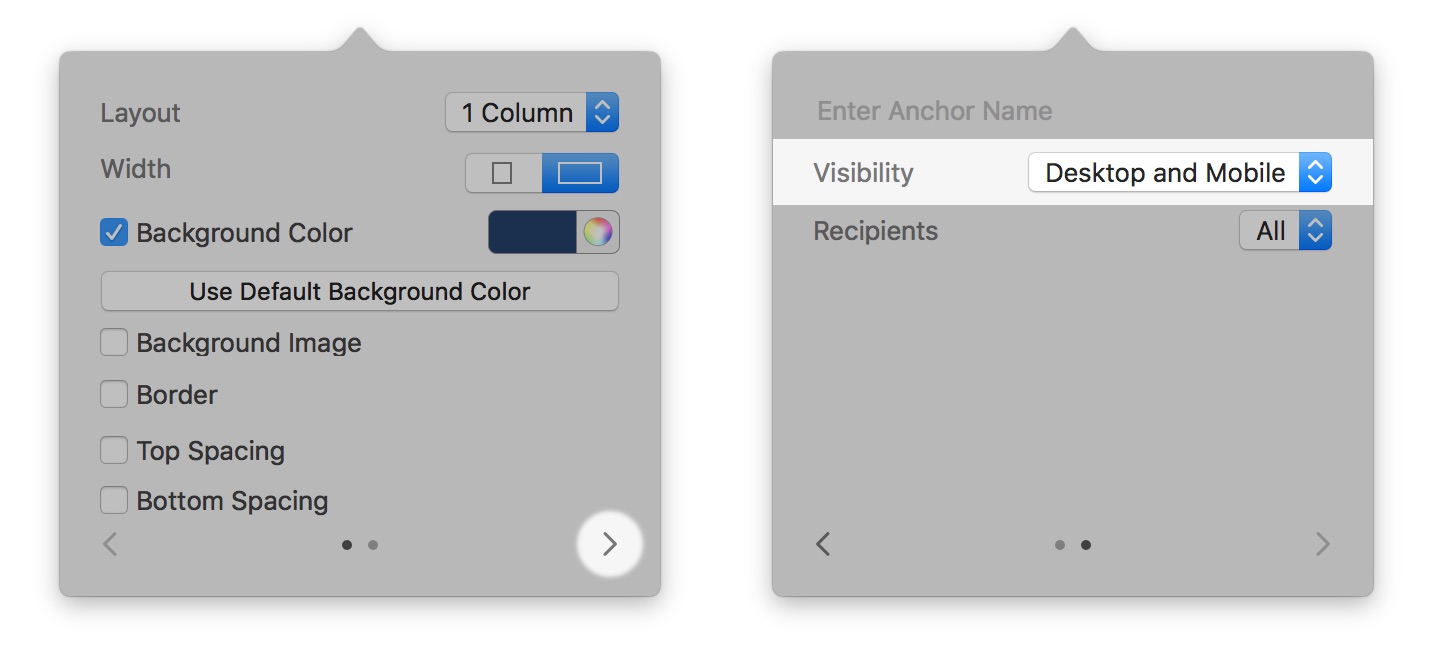Uncheck Background Color checkbox

(114, 233)
